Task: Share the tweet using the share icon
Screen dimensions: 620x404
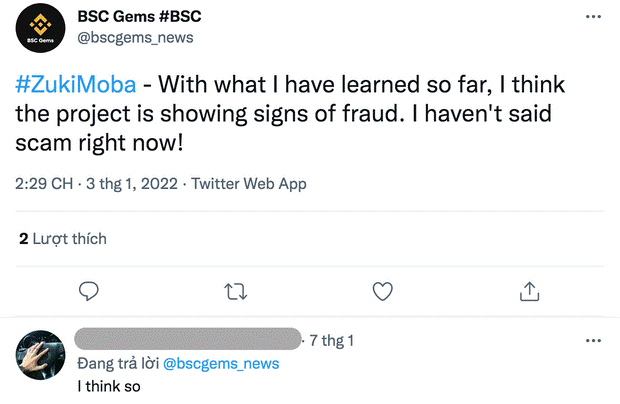Action: [529, 291]
